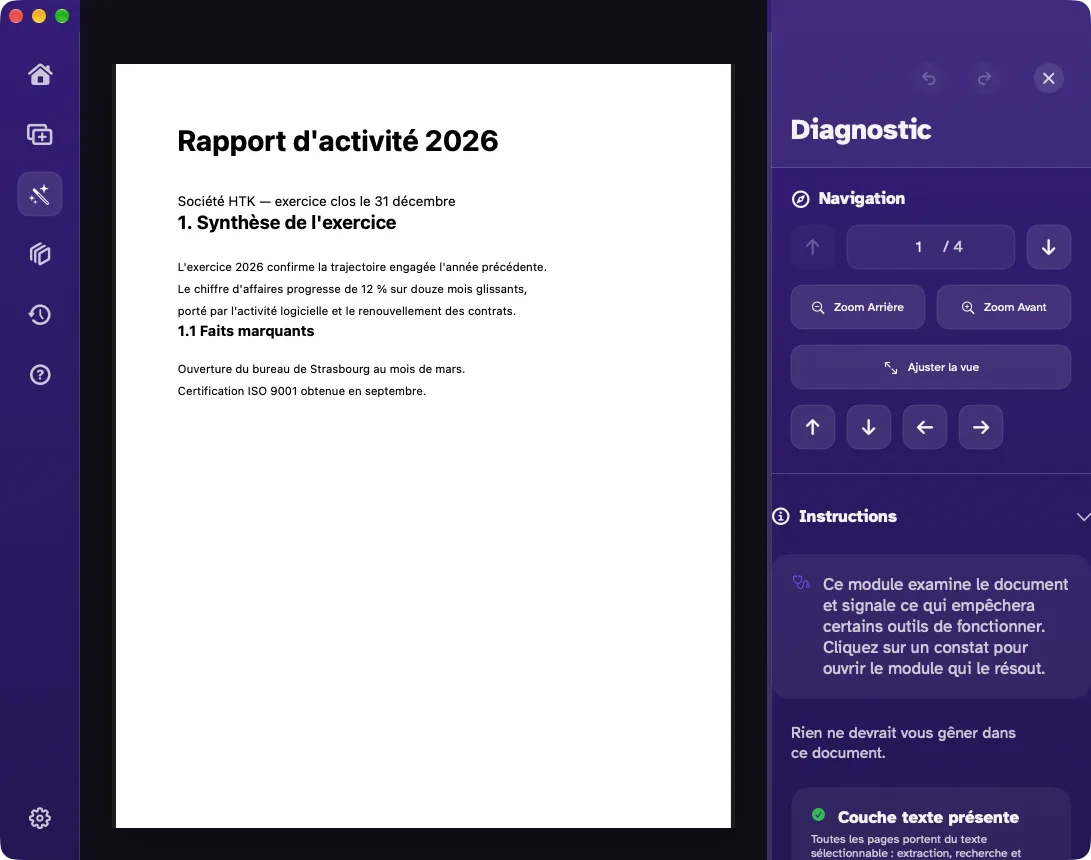The width and height of the screenshot is (1091, 860).
Task: Click line L'exercice 2026 confirme la trajectoire
Action: pos(362,267)
